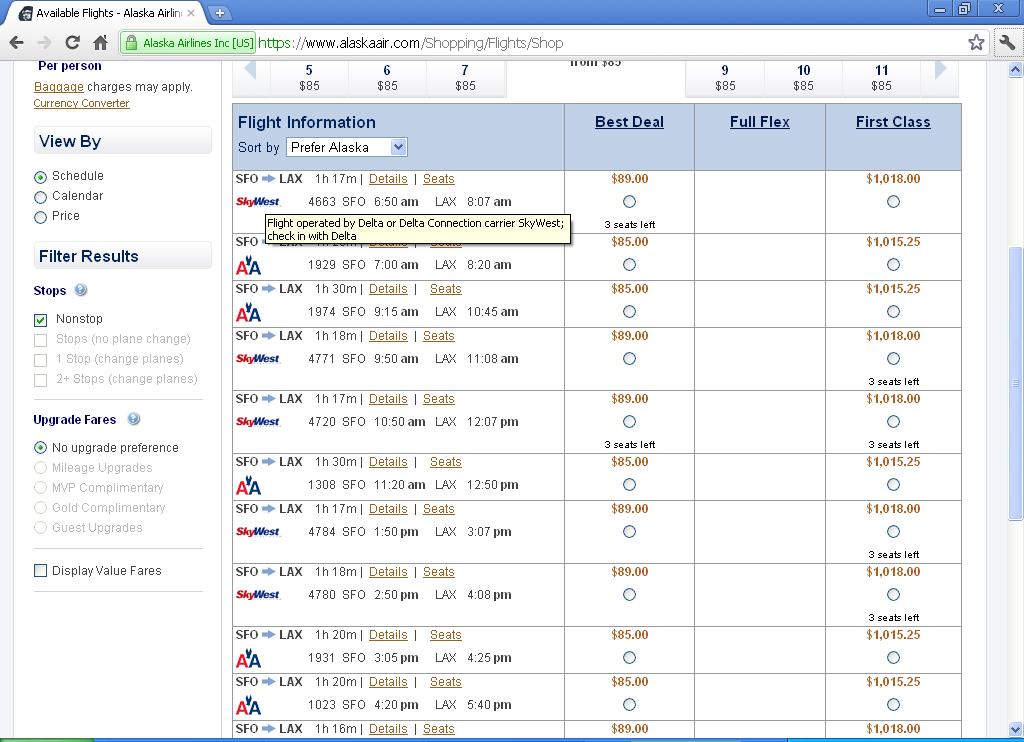Click the scrollbar down arrow

pyautogui.click(x=1016, y=728)
